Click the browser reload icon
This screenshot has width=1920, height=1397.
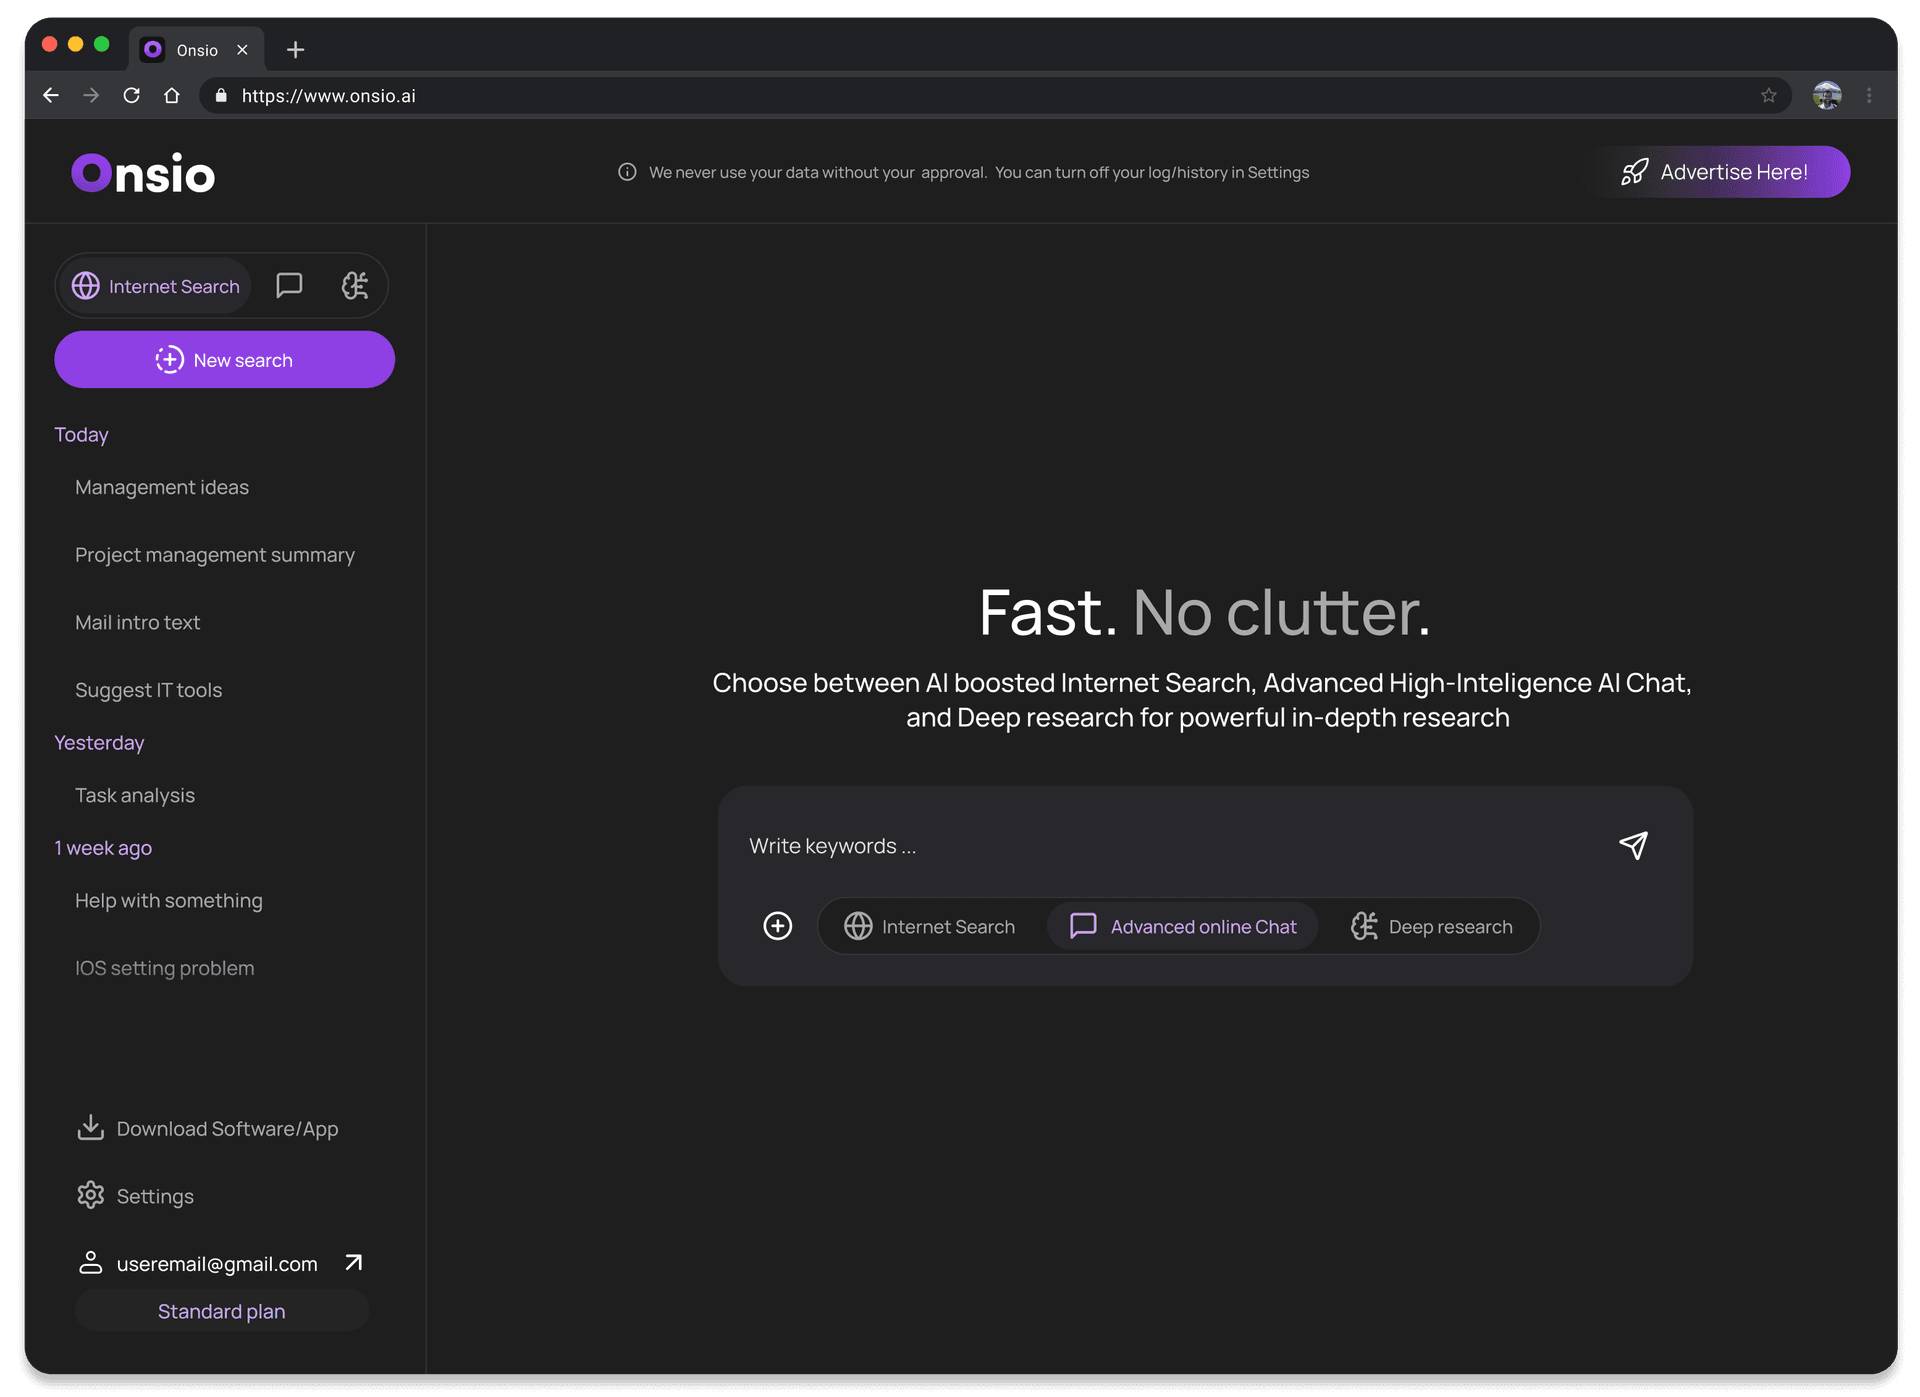[131, 96]
